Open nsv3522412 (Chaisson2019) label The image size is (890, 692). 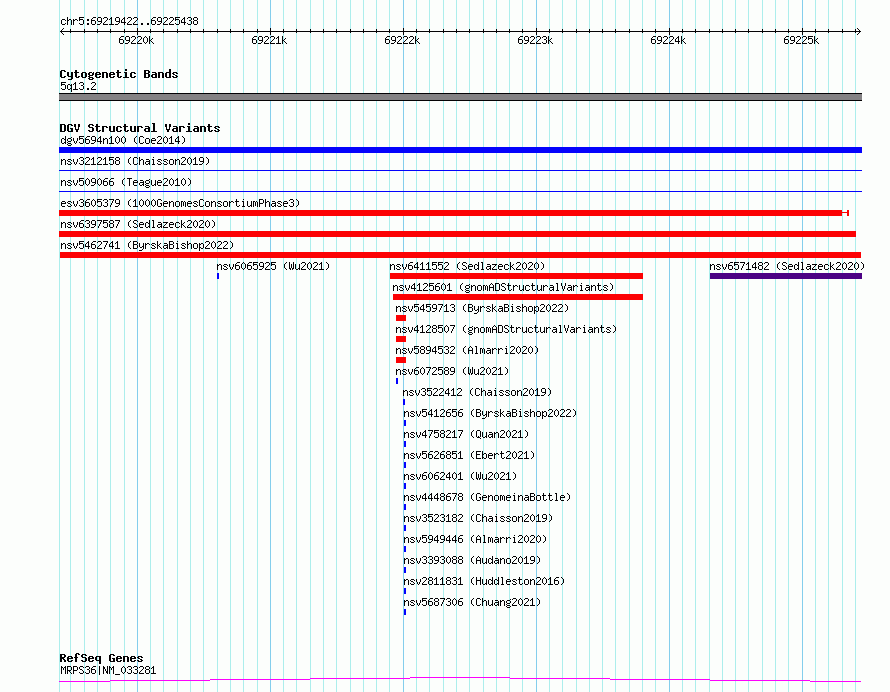pyautogui.click(x=477, y=392)
